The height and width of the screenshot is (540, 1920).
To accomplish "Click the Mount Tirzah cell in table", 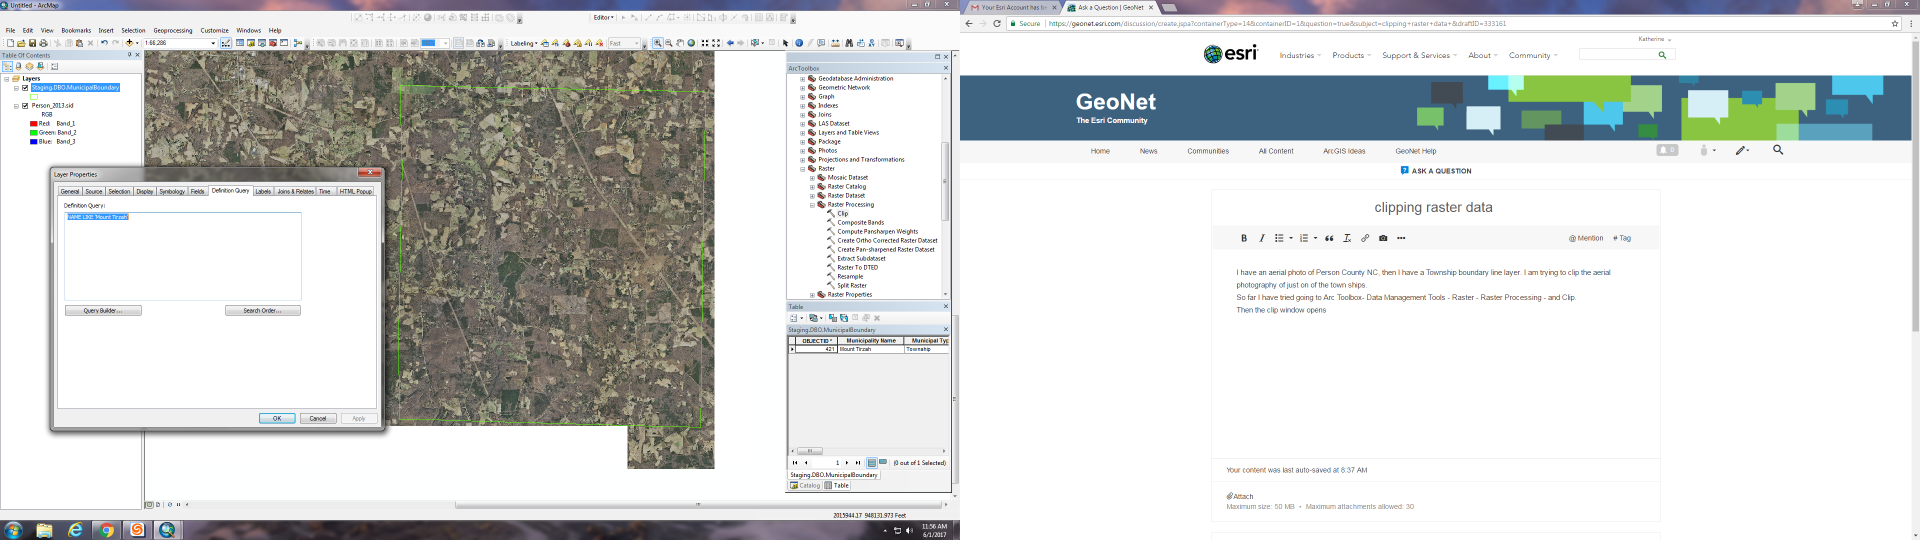I will (x=871, y=349).
